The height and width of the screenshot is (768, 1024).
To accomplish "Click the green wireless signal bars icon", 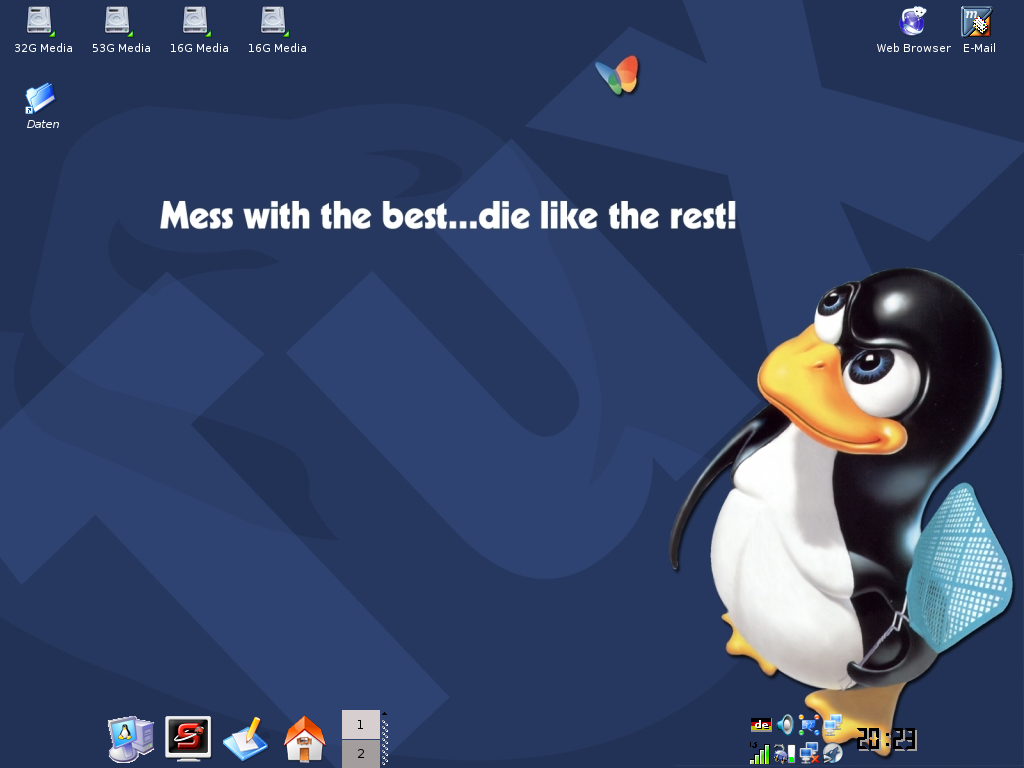I will click(760, 754).
